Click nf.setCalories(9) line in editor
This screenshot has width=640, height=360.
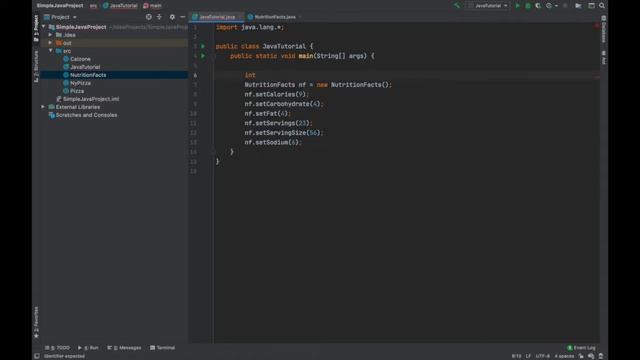(277, 94)
